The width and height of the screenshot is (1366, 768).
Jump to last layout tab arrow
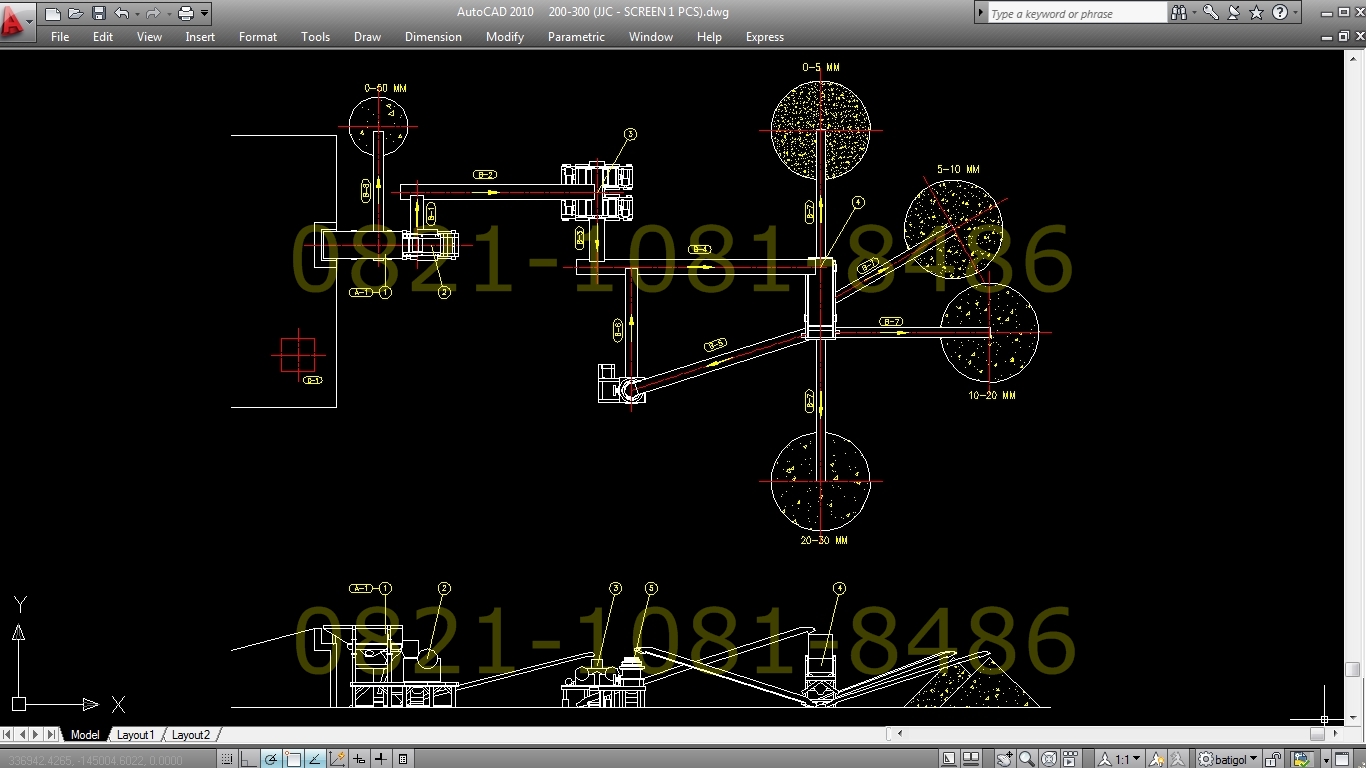(x=52, y=734)
